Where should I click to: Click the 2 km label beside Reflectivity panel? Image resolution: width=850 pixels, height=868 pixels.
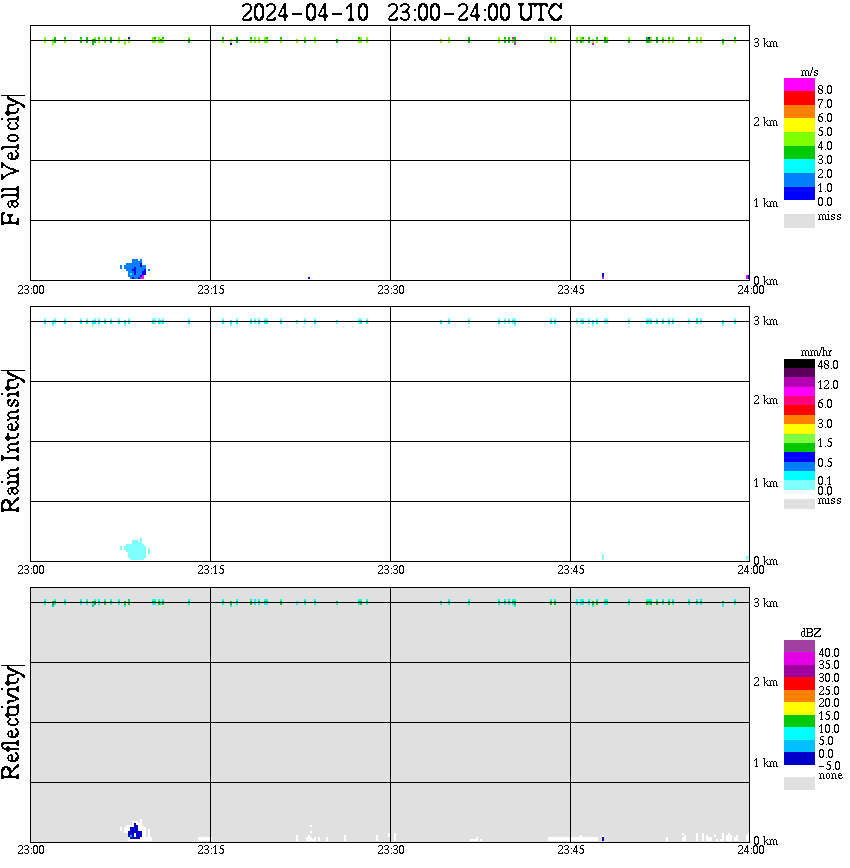[766, 681]
